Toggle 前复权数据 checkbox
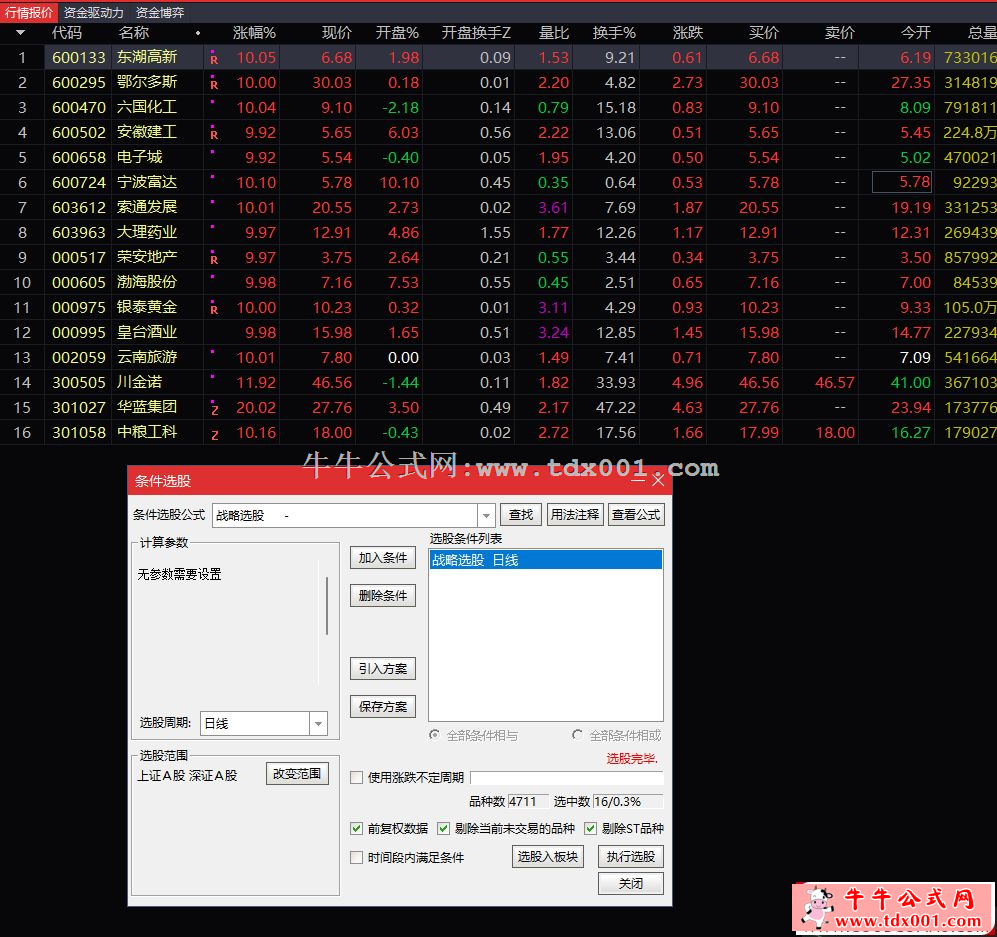 [x=357, y=828]
